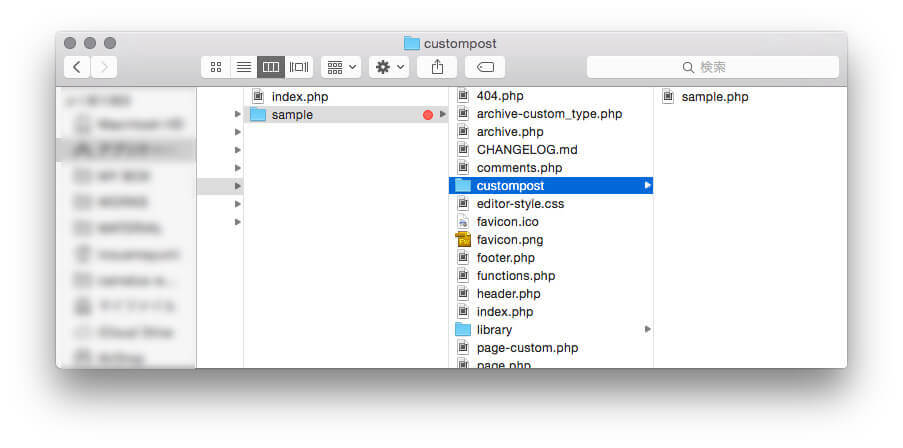Select functions.php file
This screenshot has width=903, height=448.
coord(551,276)
